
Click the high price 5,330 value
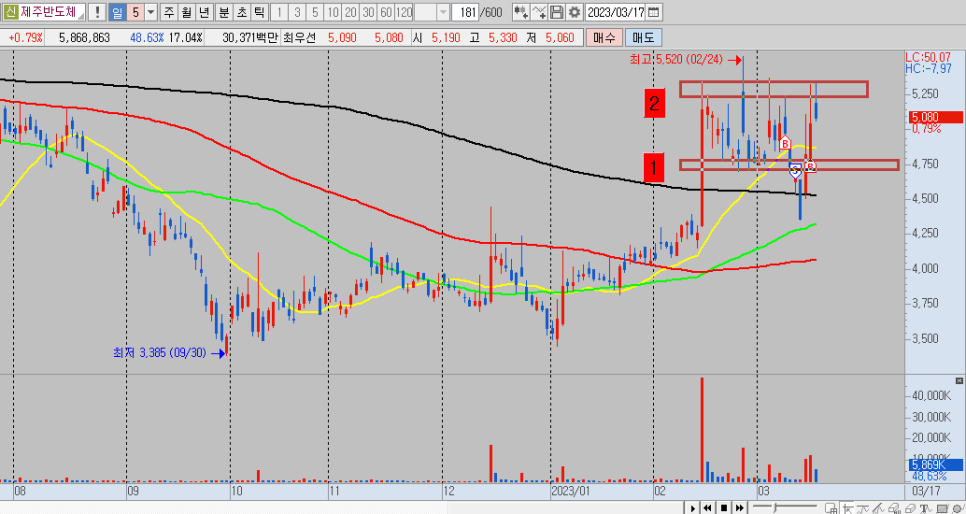[502, 38]
